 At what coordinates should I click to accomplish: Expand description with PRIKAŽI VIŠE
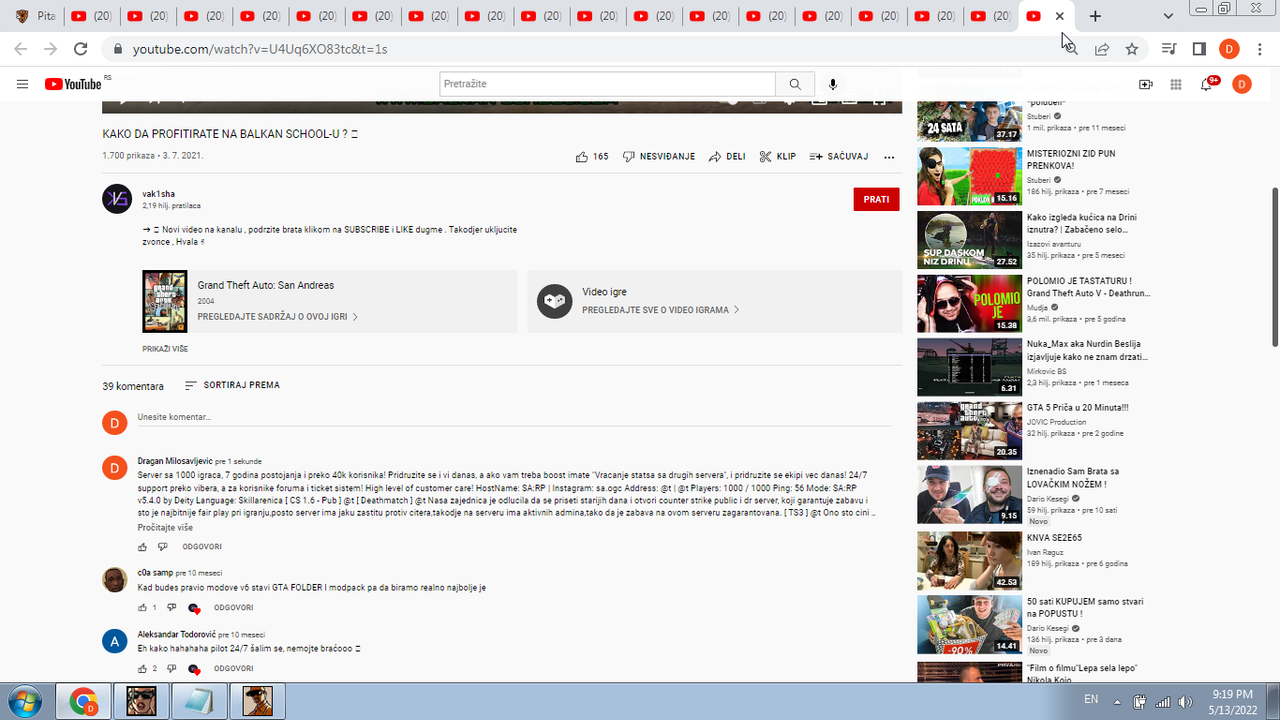tap(165, 349)
